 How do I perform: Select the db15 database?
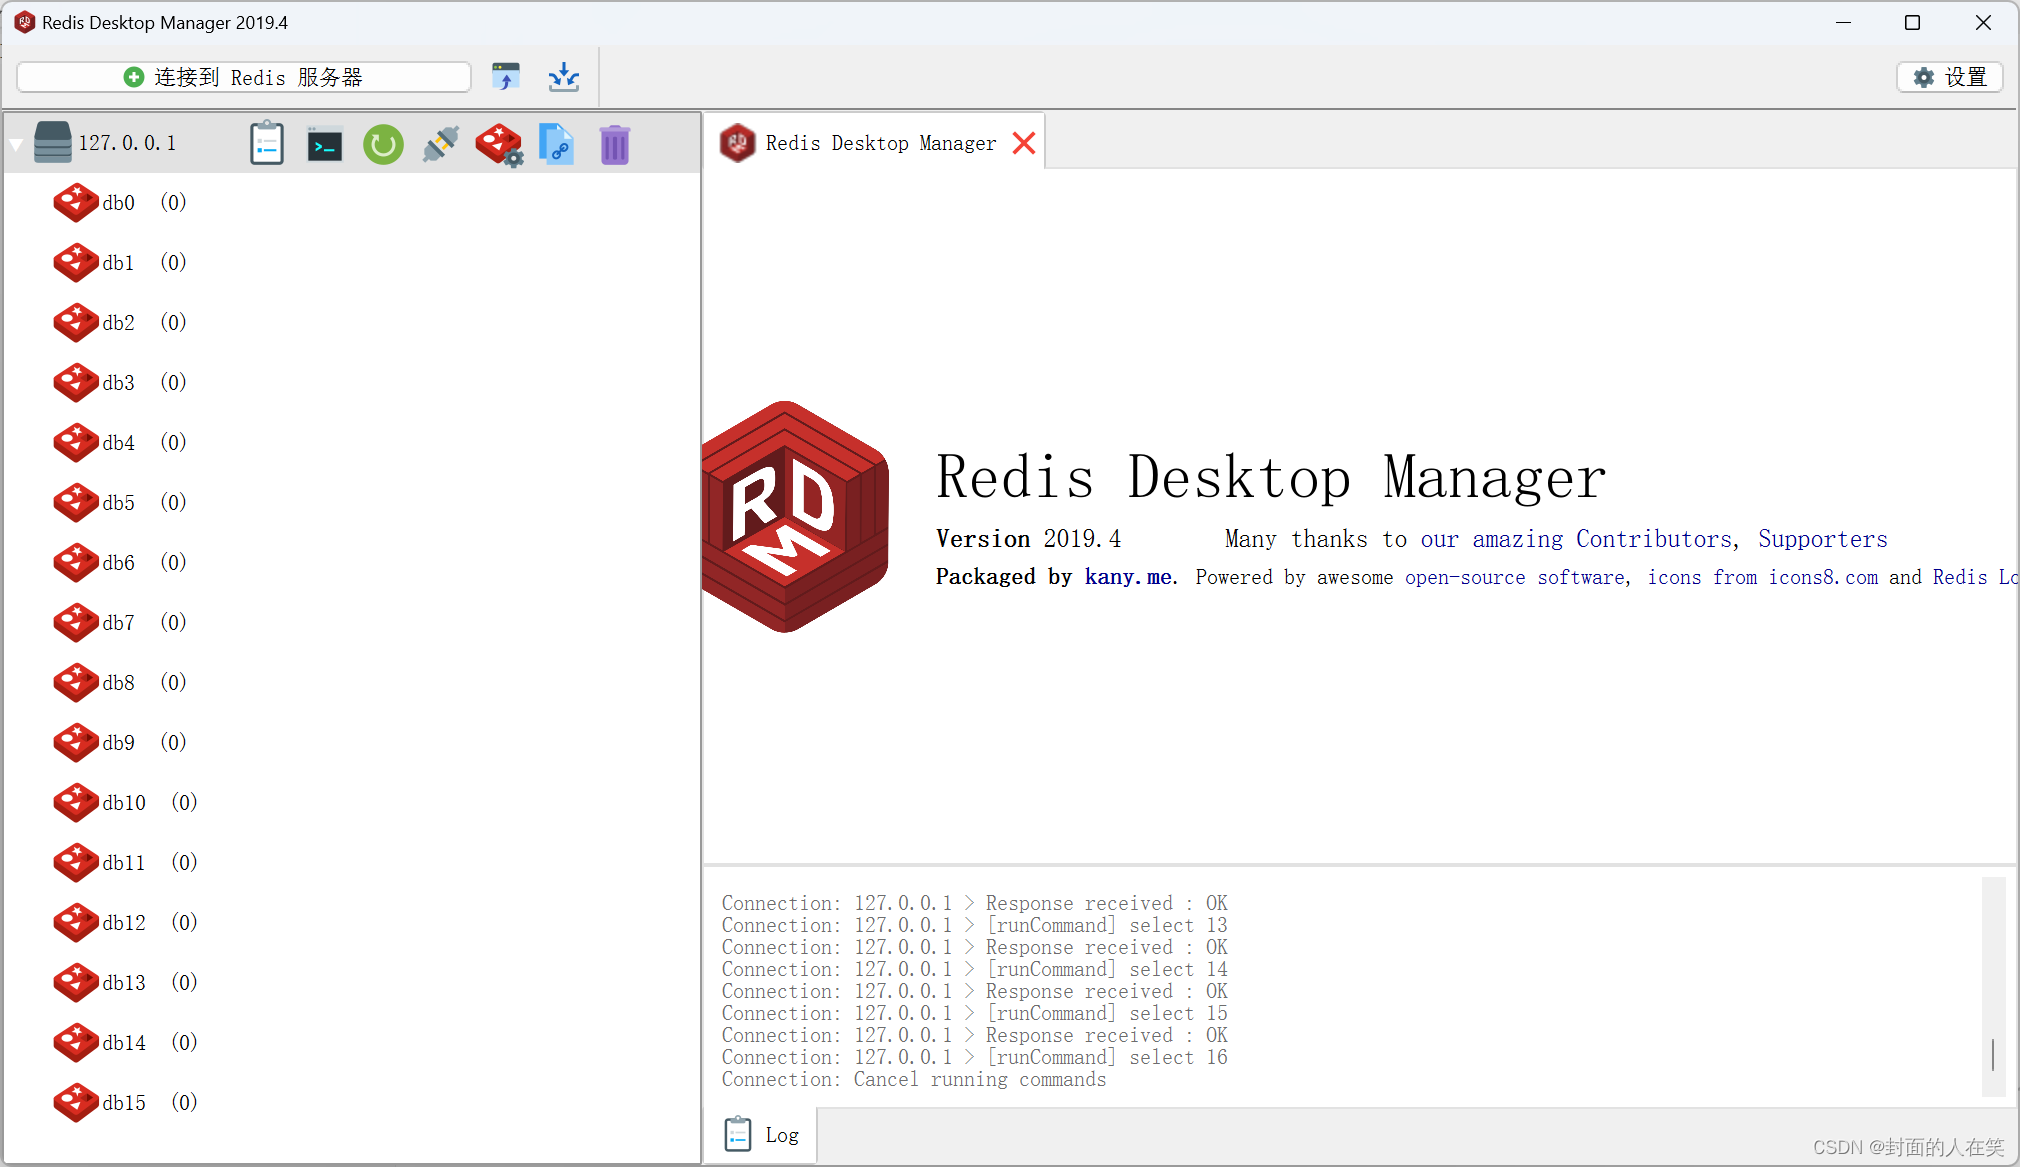123,1102
